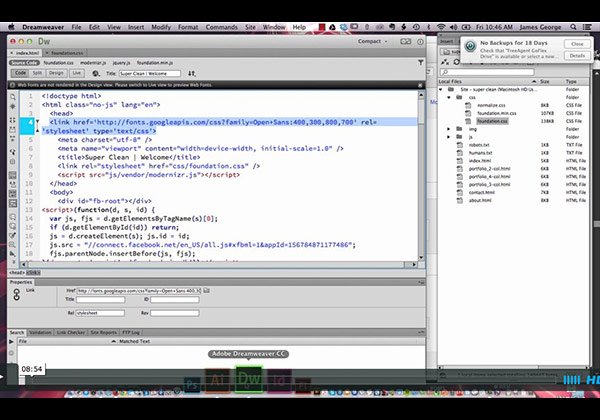Click the Rel field containing stylesheet
Screen dimensions: 600x420
(x=100, y=313)
